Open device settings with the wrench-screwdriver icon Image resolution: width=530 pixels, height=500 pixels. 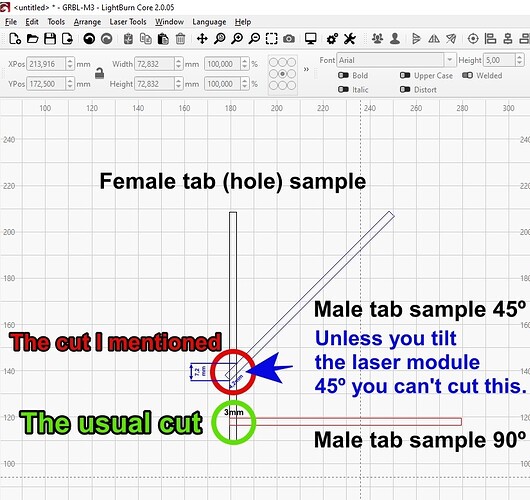350,39
